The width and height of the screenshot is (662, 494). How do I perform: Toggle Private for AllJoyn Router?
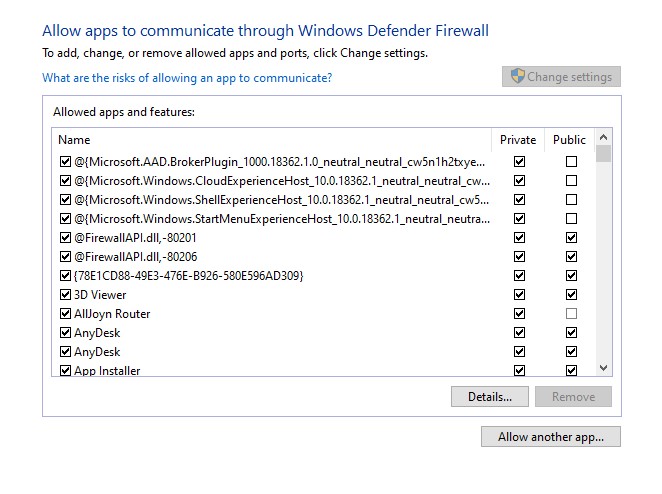tap(519, 314)
